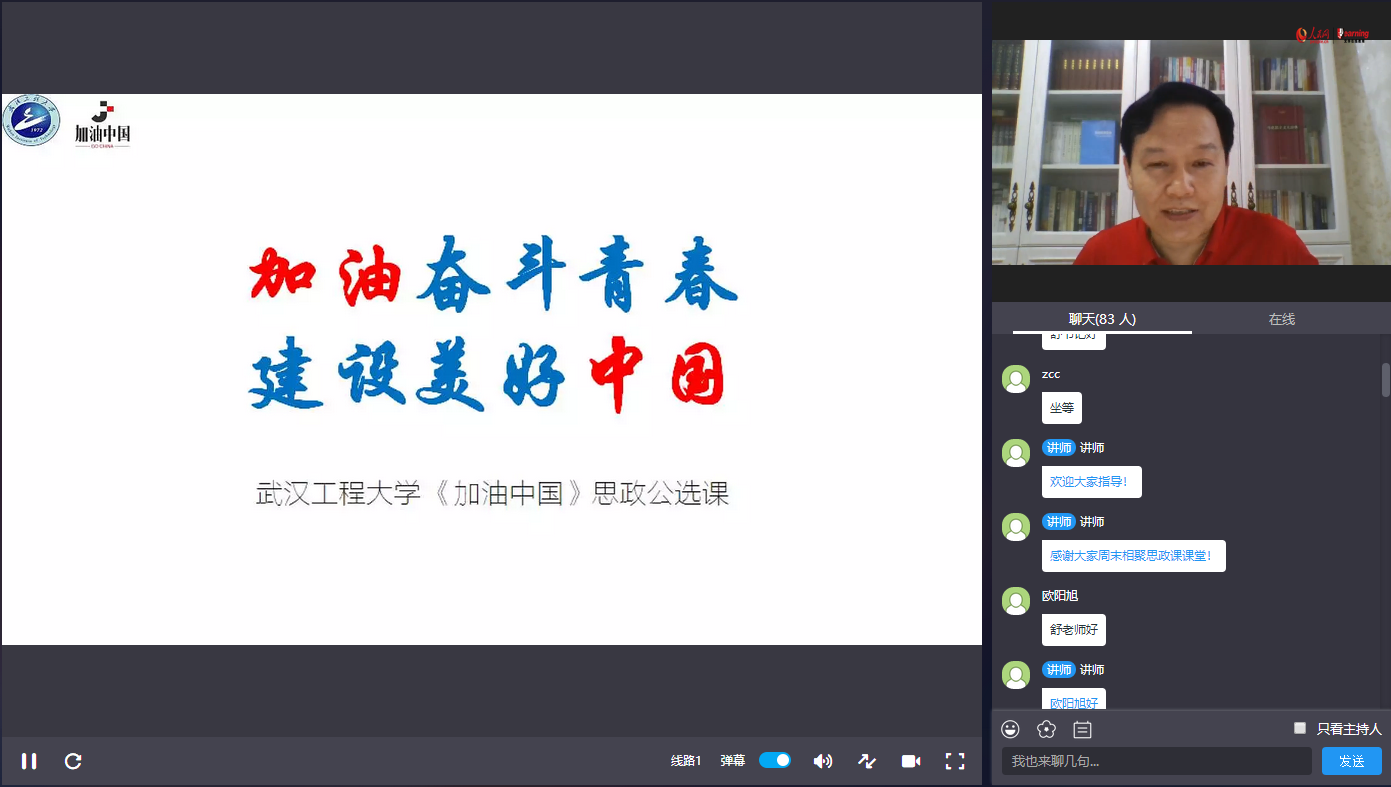The image size is (1391, 787).
Task: Click avatar of user 欧阳旭
Action: coord(1016,601)
